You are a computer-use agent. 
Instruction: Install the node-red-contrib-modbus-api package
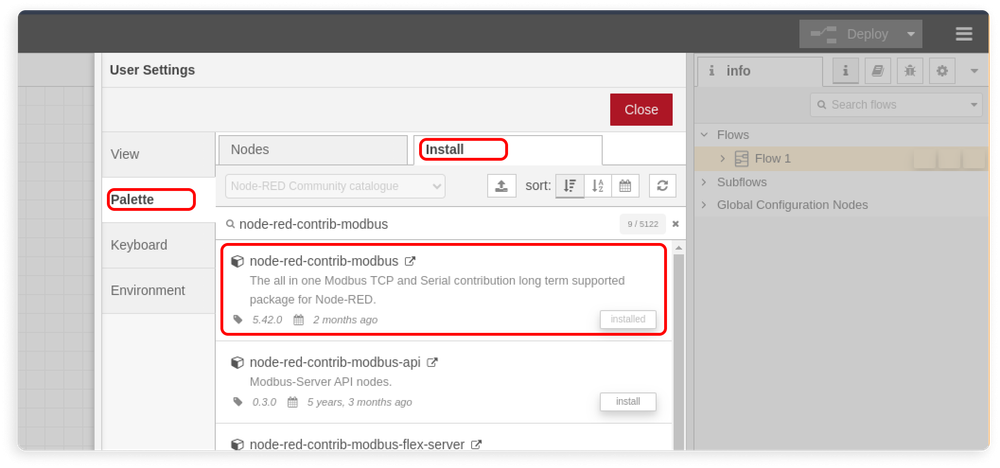pos(627,402)
